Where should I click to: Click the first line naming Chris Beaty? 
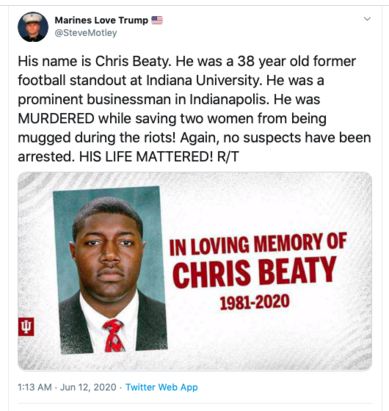[x=187, y=61]
